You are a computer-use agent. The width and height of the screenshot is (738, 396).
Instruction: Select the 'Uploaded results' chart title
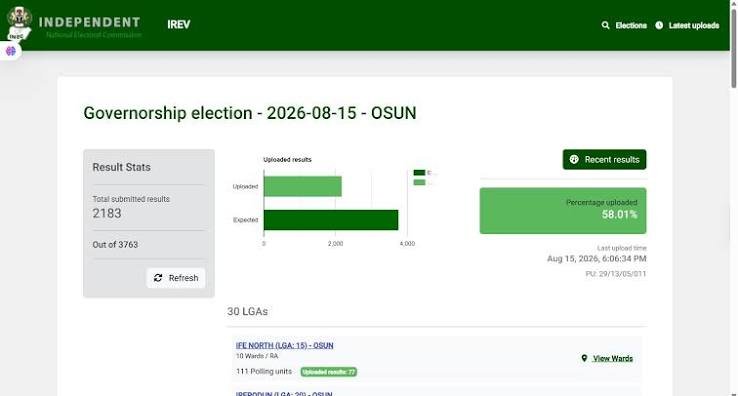[287, 160]
